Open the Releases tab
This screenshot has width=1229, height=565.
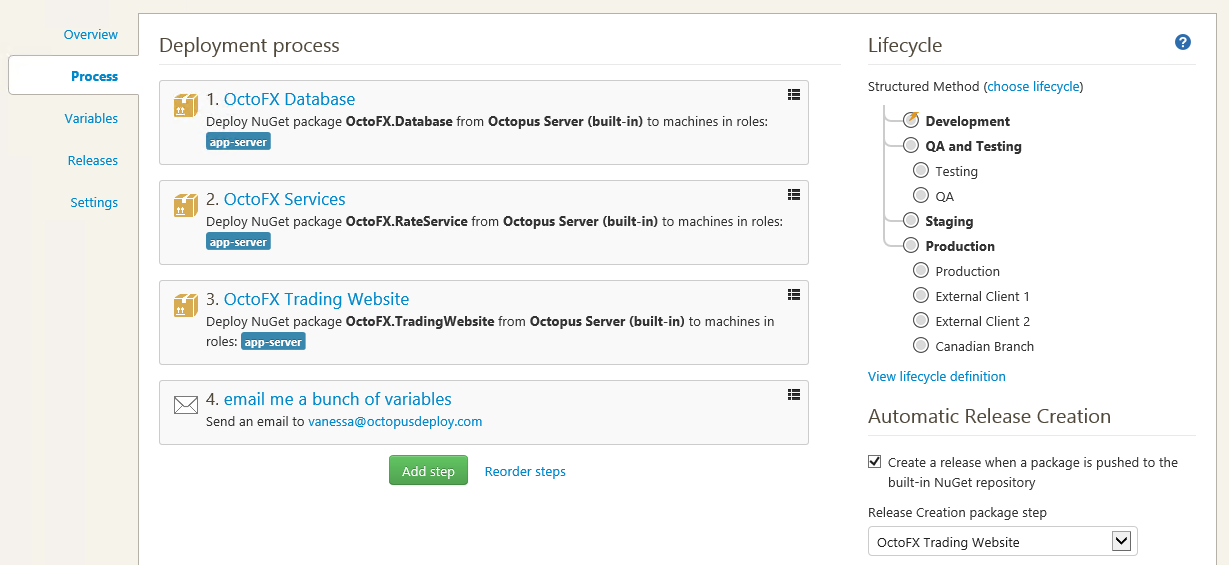[x=92, y=160]
